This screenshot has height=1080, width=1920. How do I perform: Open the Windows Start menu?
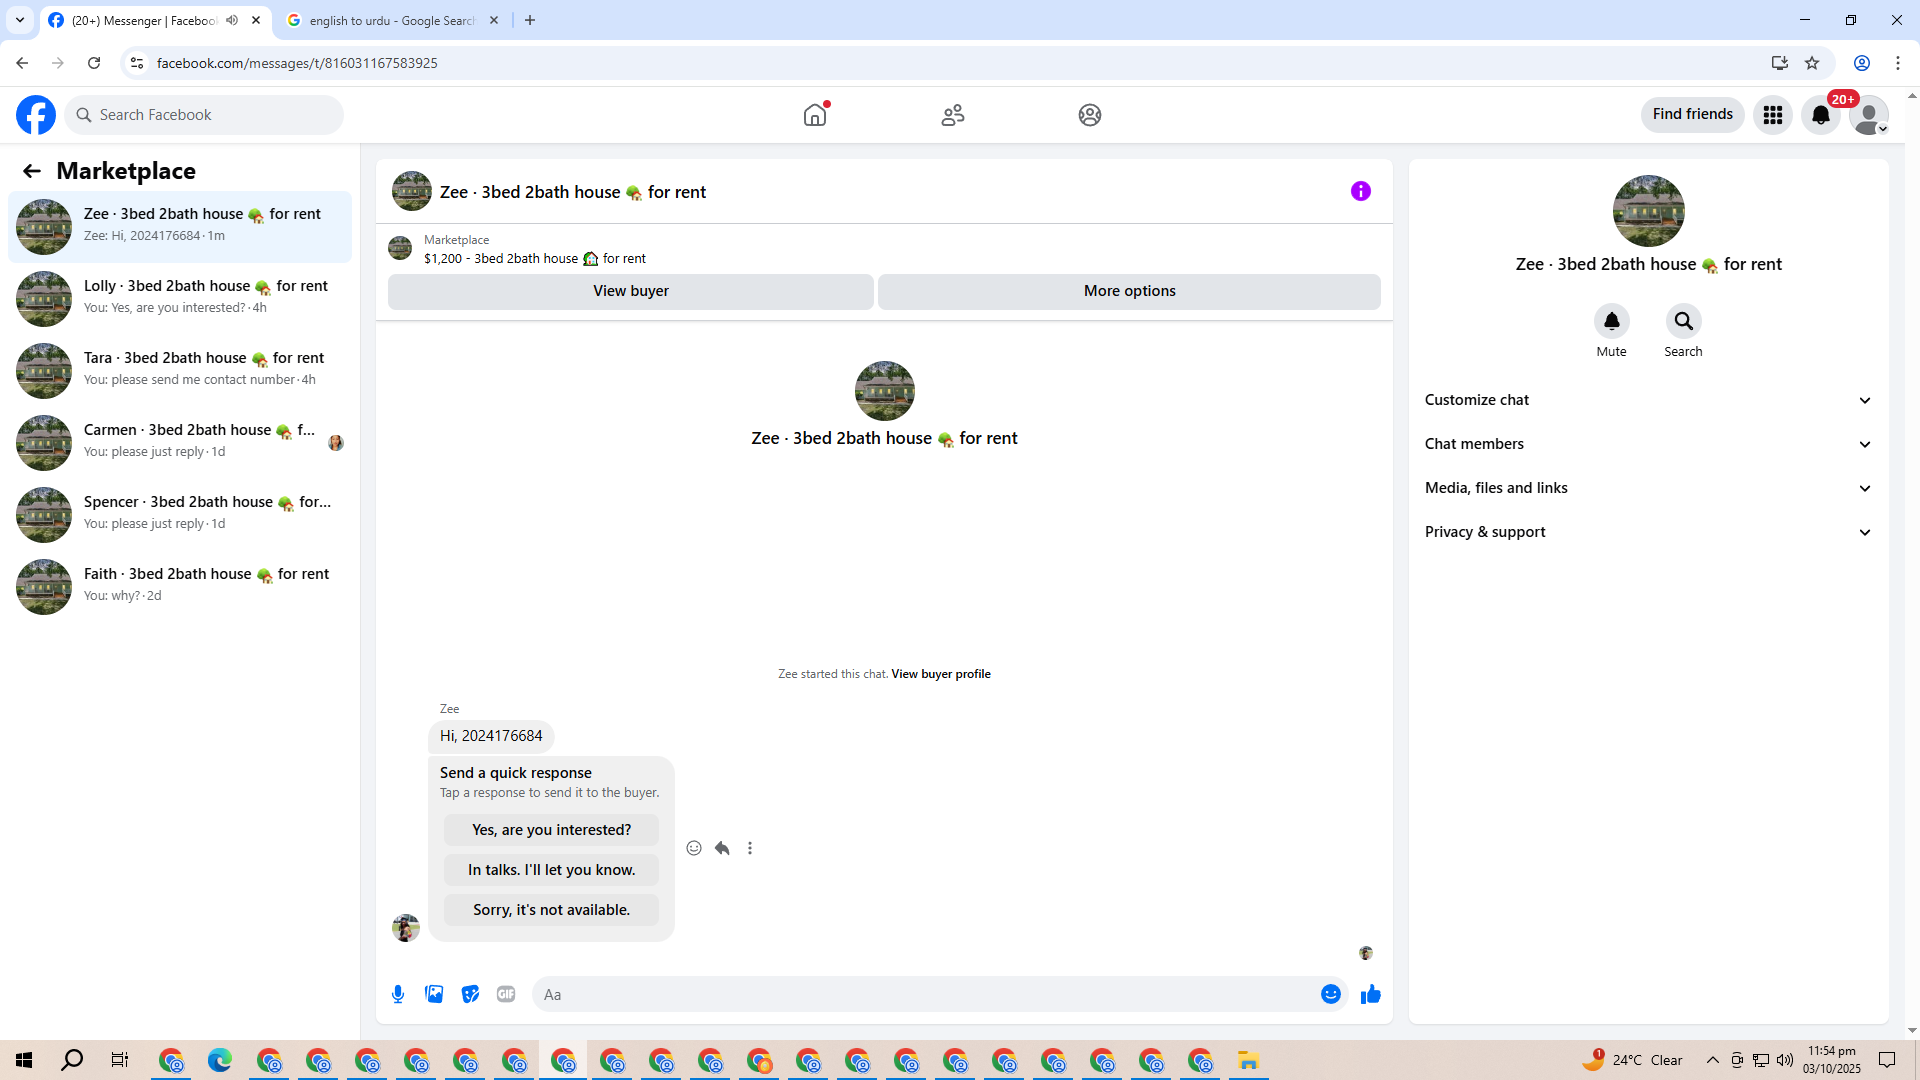click(24, 1060)
